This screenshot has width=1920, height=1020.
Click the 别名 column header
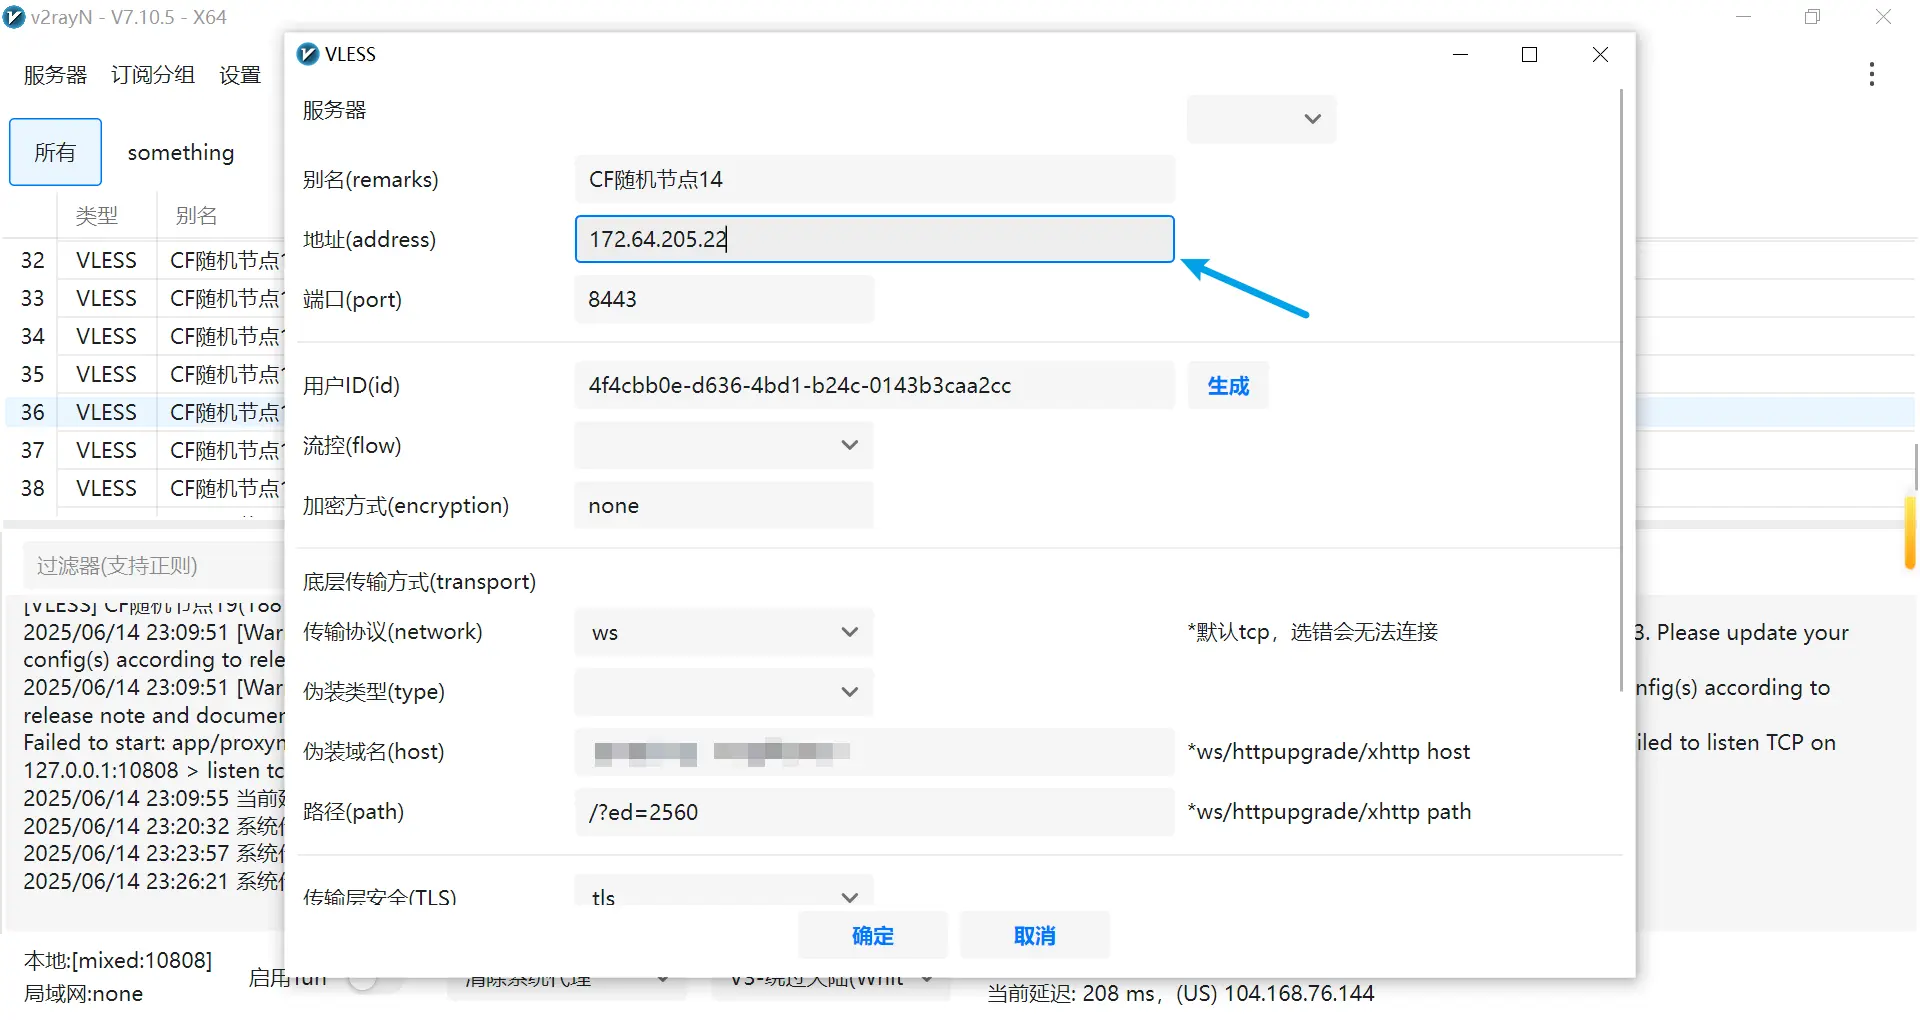tap(196, 215)
